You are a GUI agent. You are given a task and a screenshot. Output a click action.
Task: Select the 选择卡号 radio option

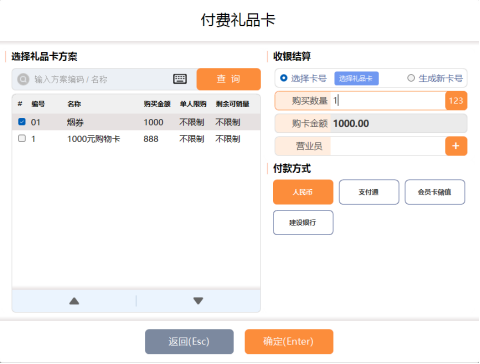284,78
